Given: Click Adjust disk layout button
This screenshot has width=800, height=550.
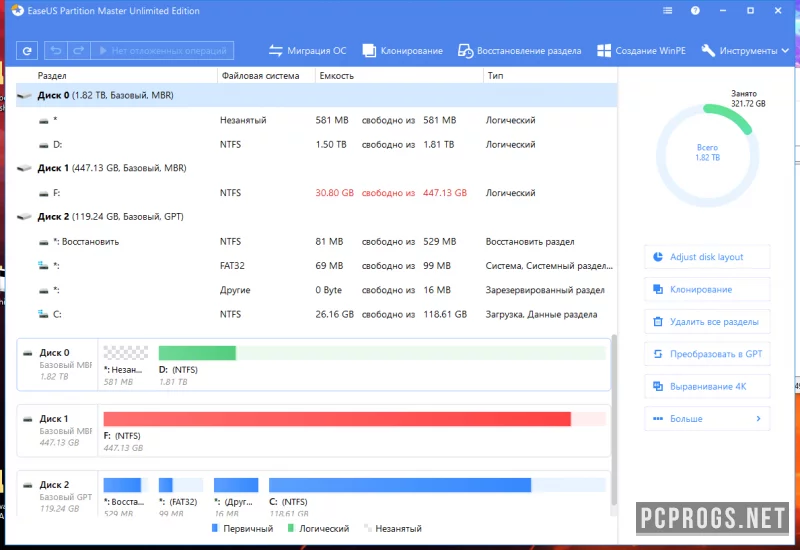Looking at the screenshot, I should click(707, 257).
